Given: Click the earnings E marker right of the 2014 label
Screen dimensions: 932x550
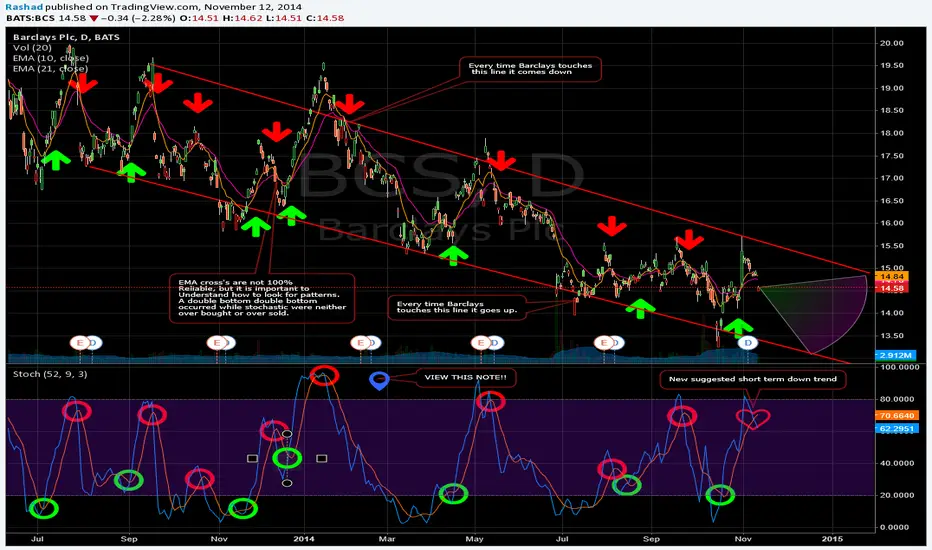Looking at the screenshot, I should tap(360, 342).
